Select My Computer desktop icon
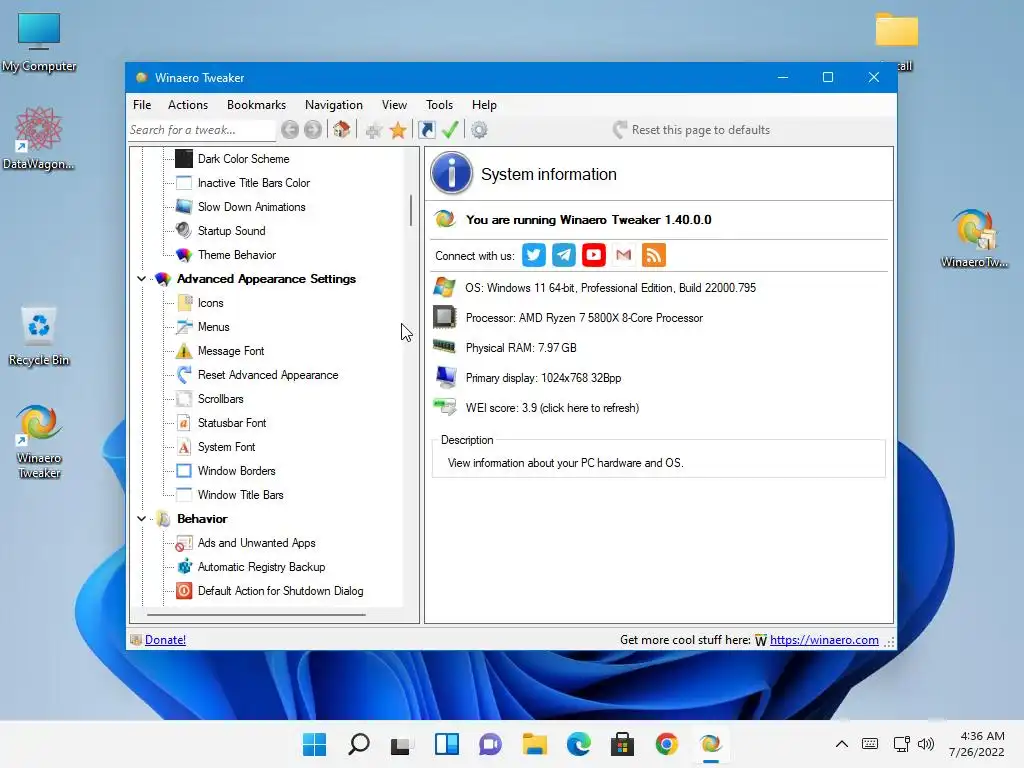Screen dimensions: 1024x768 39,42
